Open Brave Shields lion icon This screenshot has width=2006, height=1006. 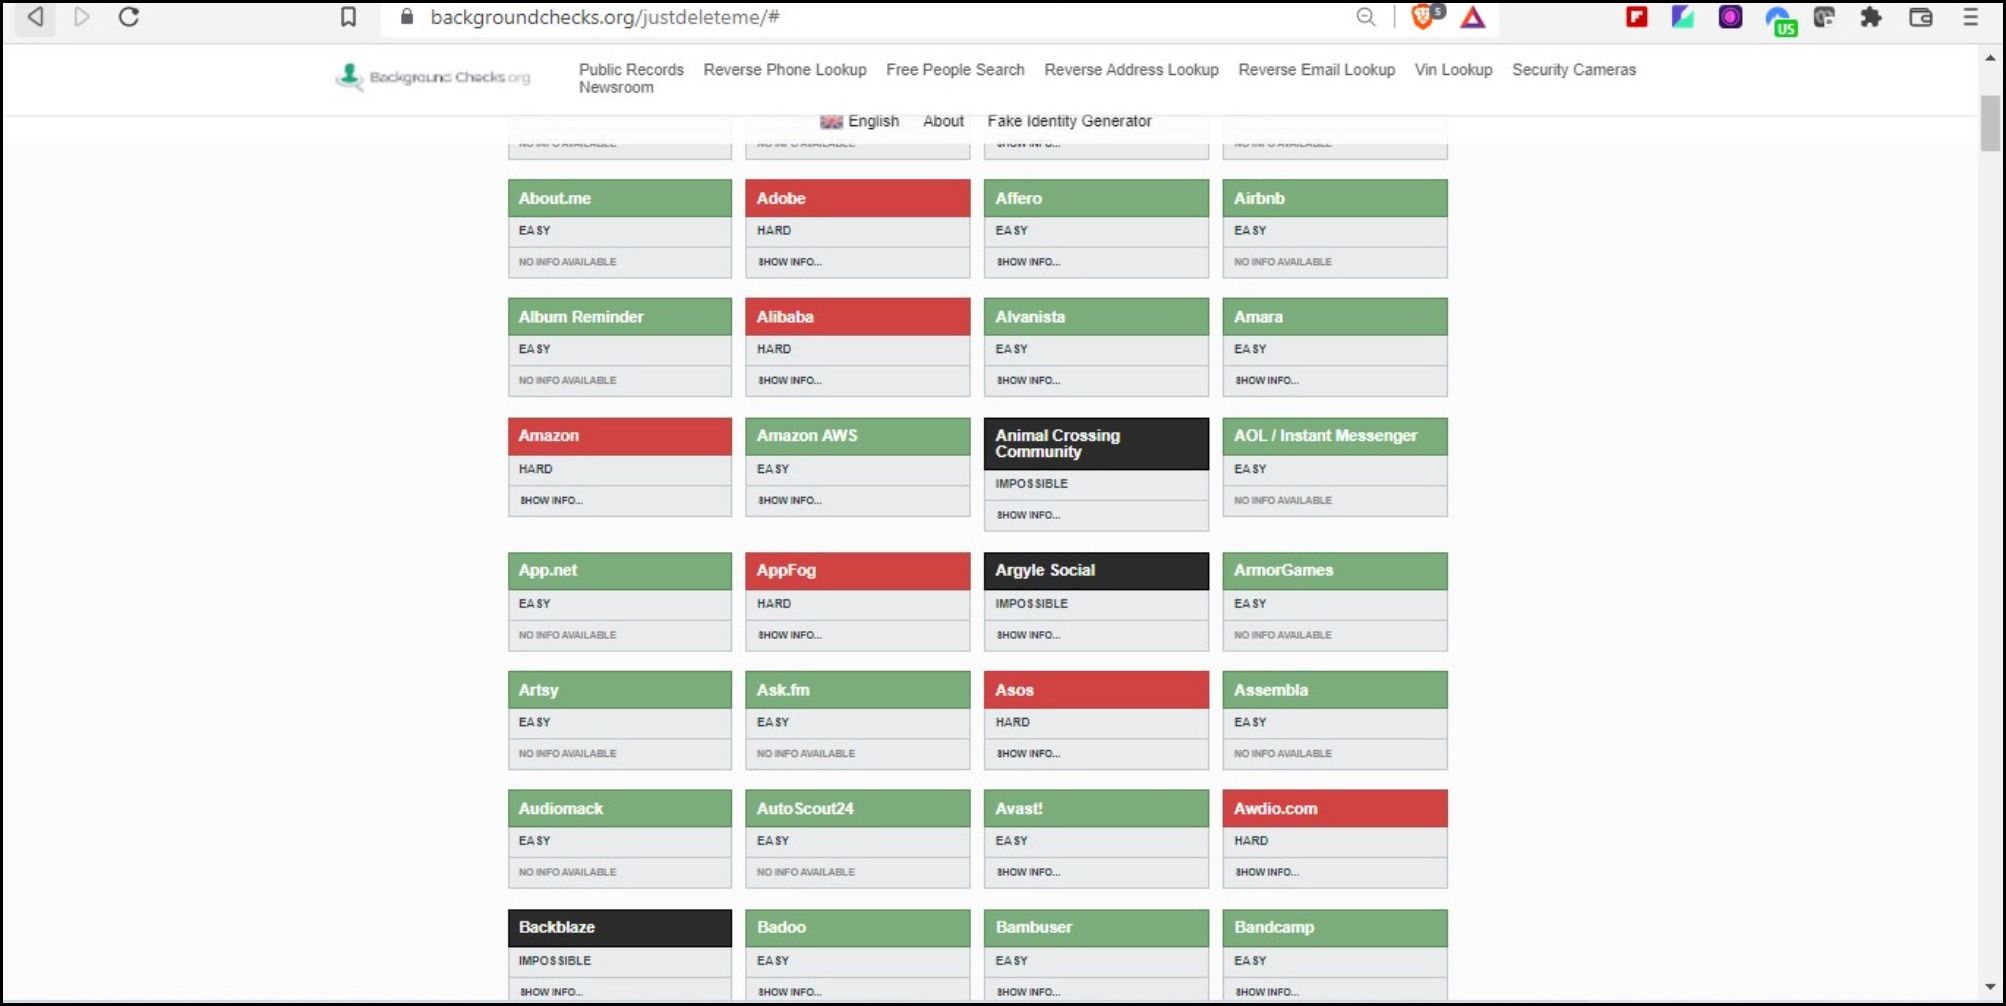point(1425,16)
